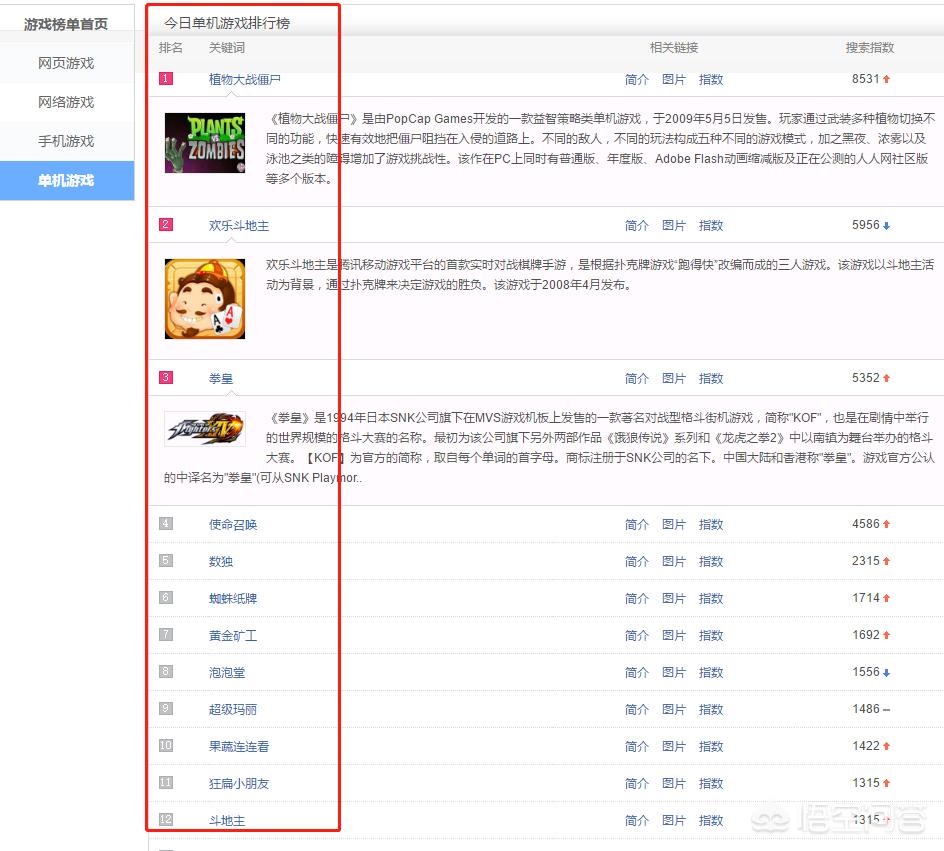Click the rank 10 badge icon
This screenshot has width=944, height=851.
tap(166, 746)
